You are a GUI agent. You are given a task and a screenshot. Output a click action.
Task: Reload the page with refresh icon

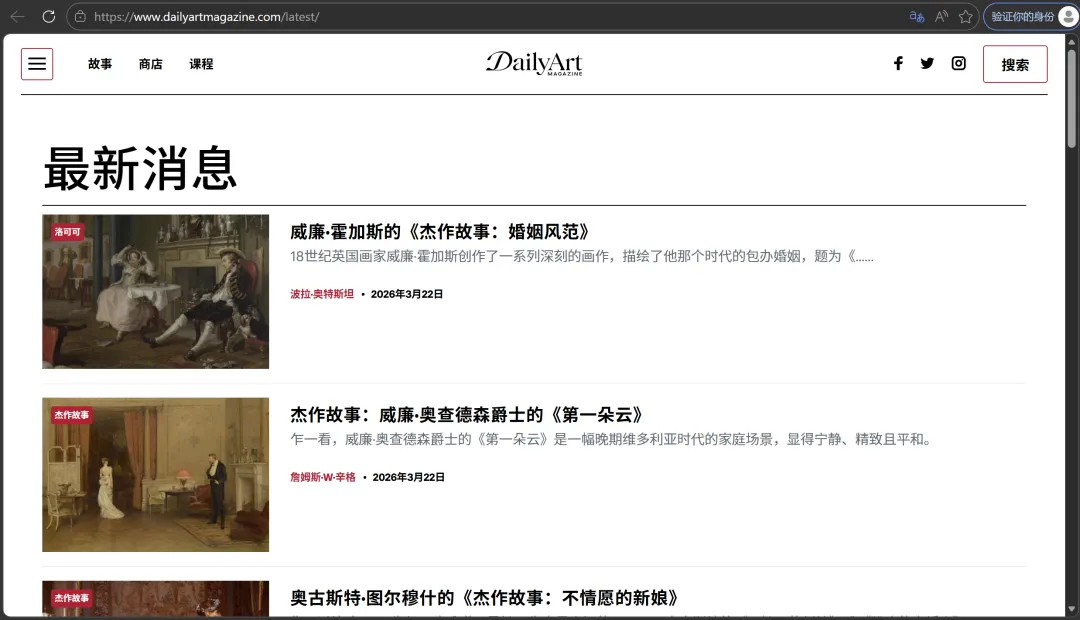48,17
